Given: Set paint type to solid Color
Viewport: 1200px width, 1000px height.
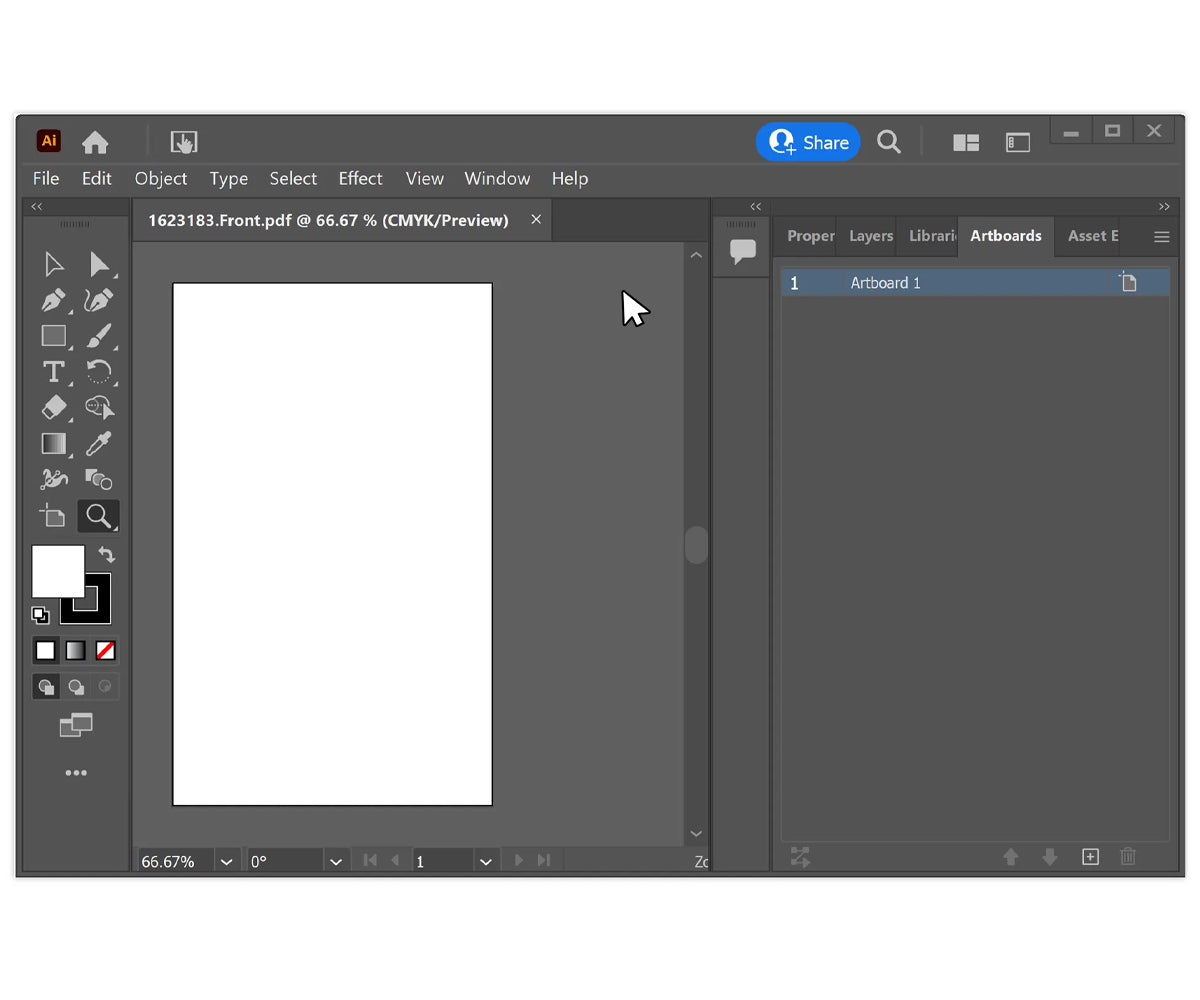Looking at the screenshot, I should coord(46,651).
